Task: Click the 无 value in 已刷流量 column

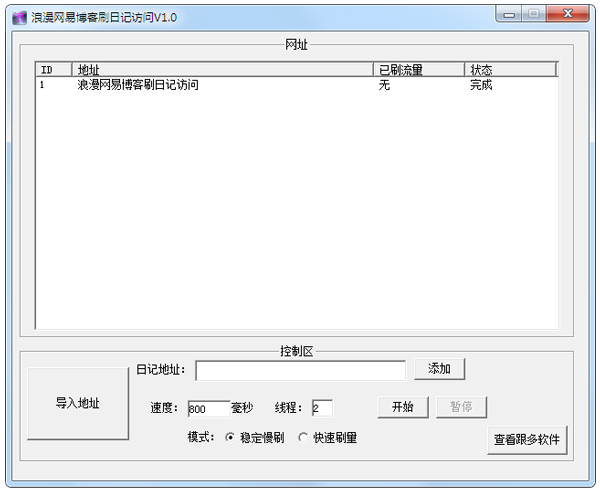Action: [384, 85]
